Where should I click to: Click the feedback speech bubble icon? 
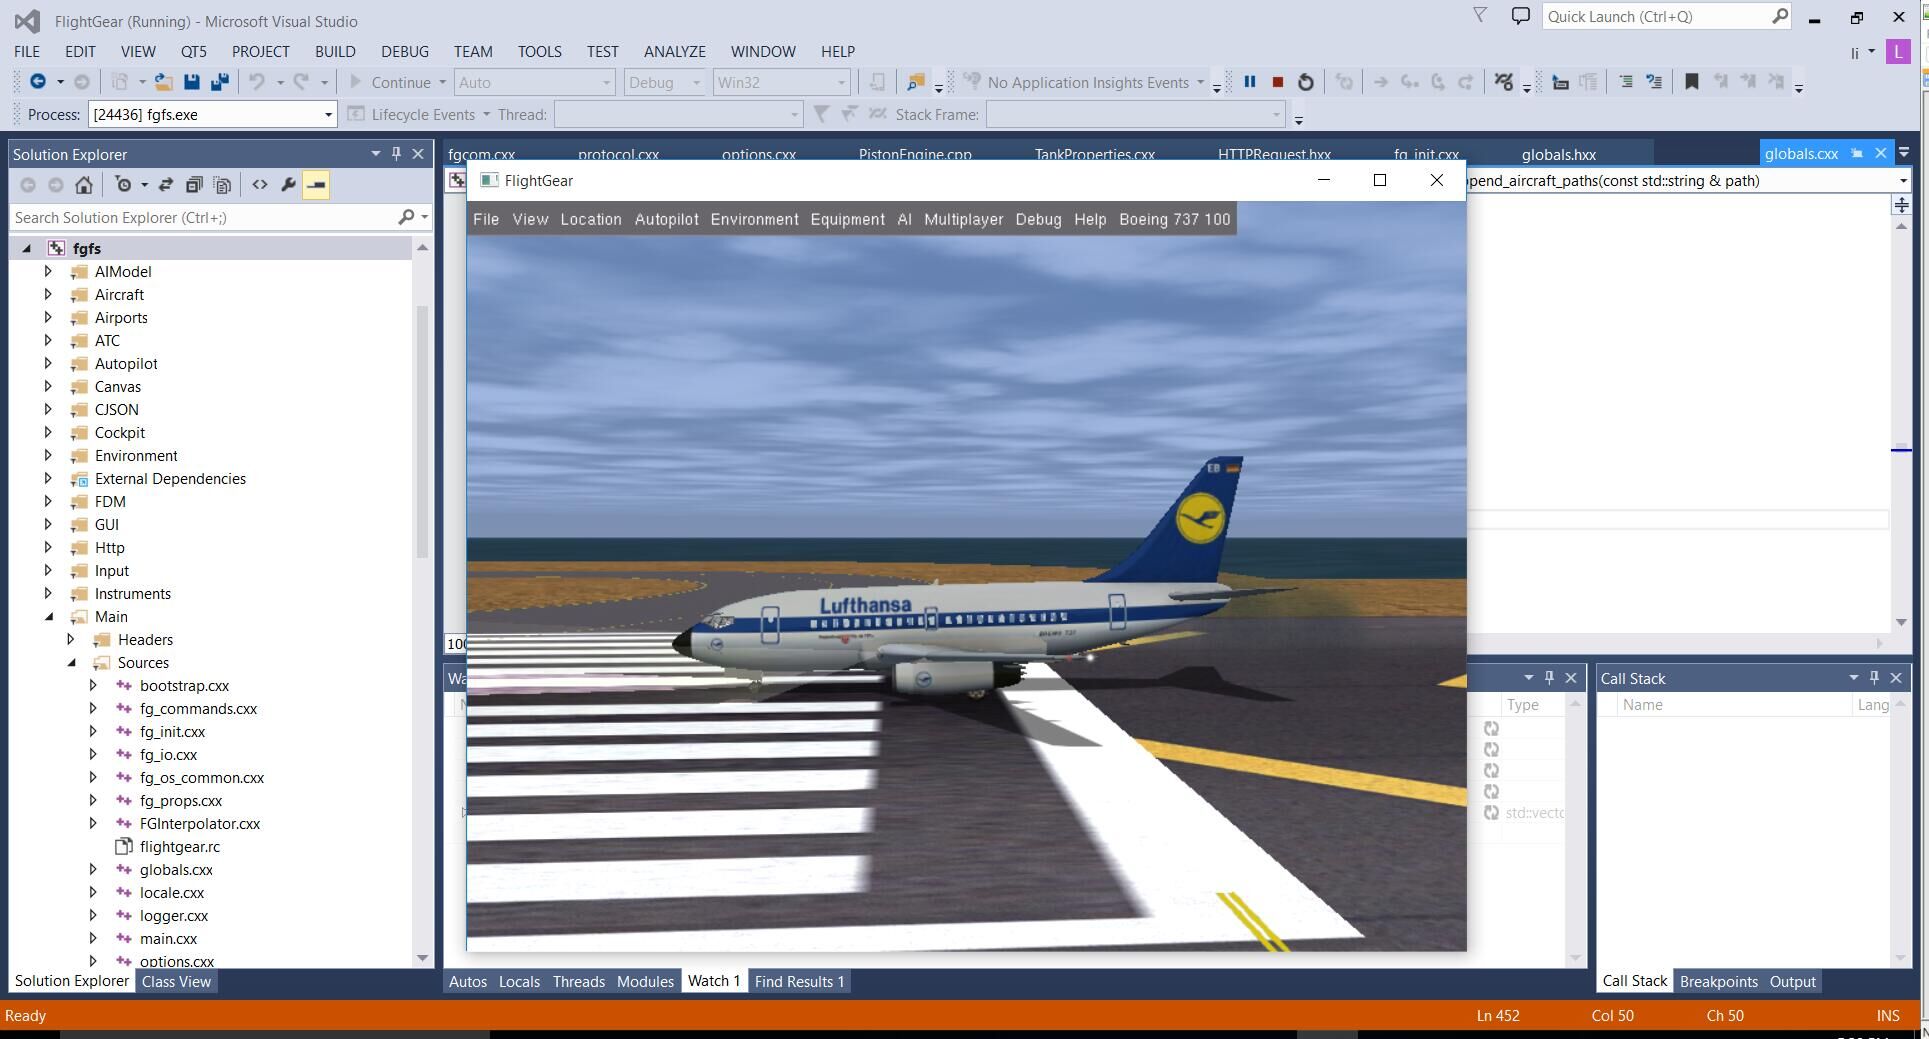click(1520, 16)
